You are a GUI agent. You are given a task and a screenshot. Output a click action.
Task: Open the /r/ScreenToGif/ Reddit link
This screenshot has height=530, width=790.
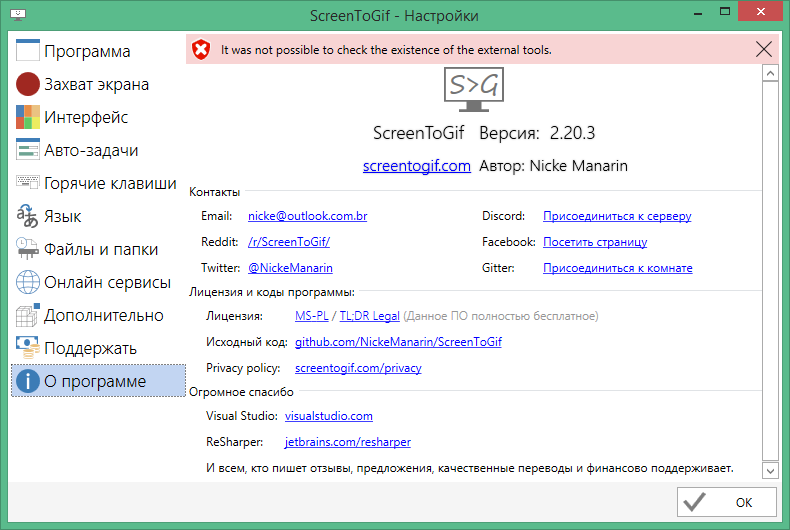[x=289, y=242]
